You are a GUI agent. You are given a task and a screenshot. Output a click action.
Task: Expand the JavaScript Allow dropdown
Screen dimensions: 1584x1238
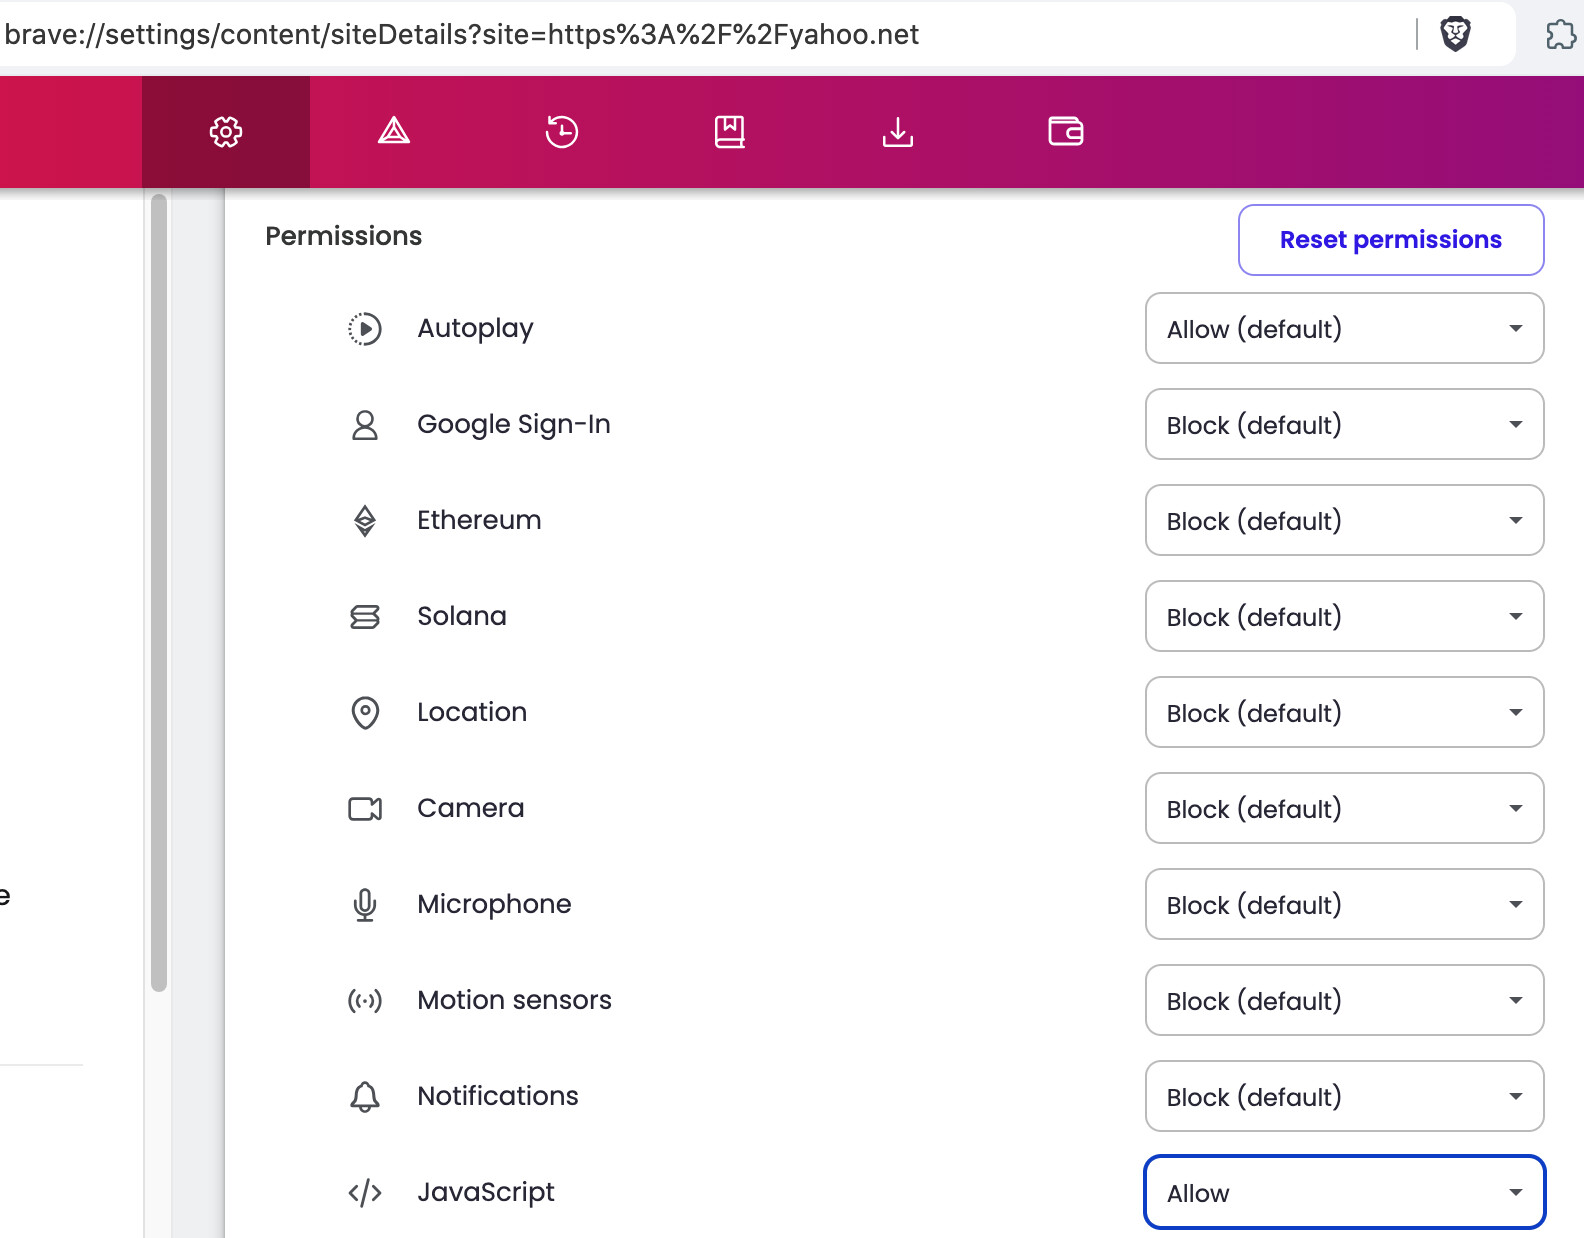click(1344, 1193)
